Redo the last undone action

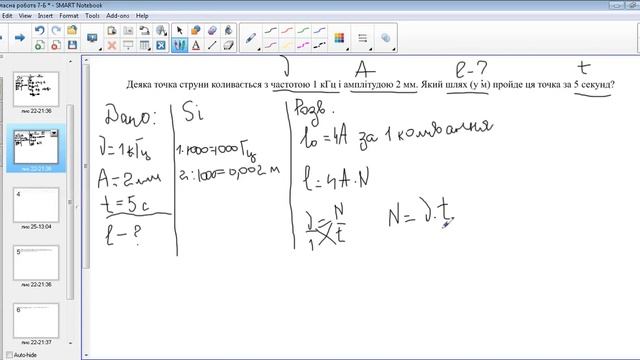click(56, 30)
